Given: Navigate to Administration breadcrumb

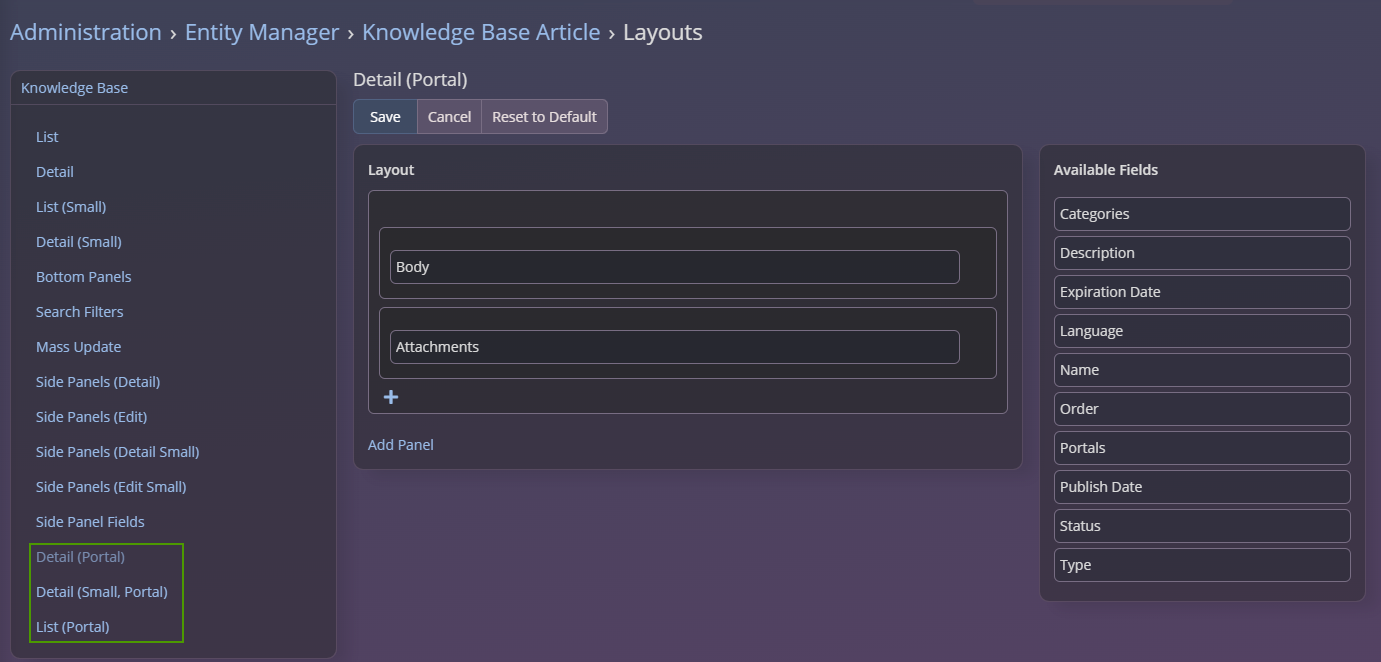Looking at the screenshot, I should click(x=86, y=32).
